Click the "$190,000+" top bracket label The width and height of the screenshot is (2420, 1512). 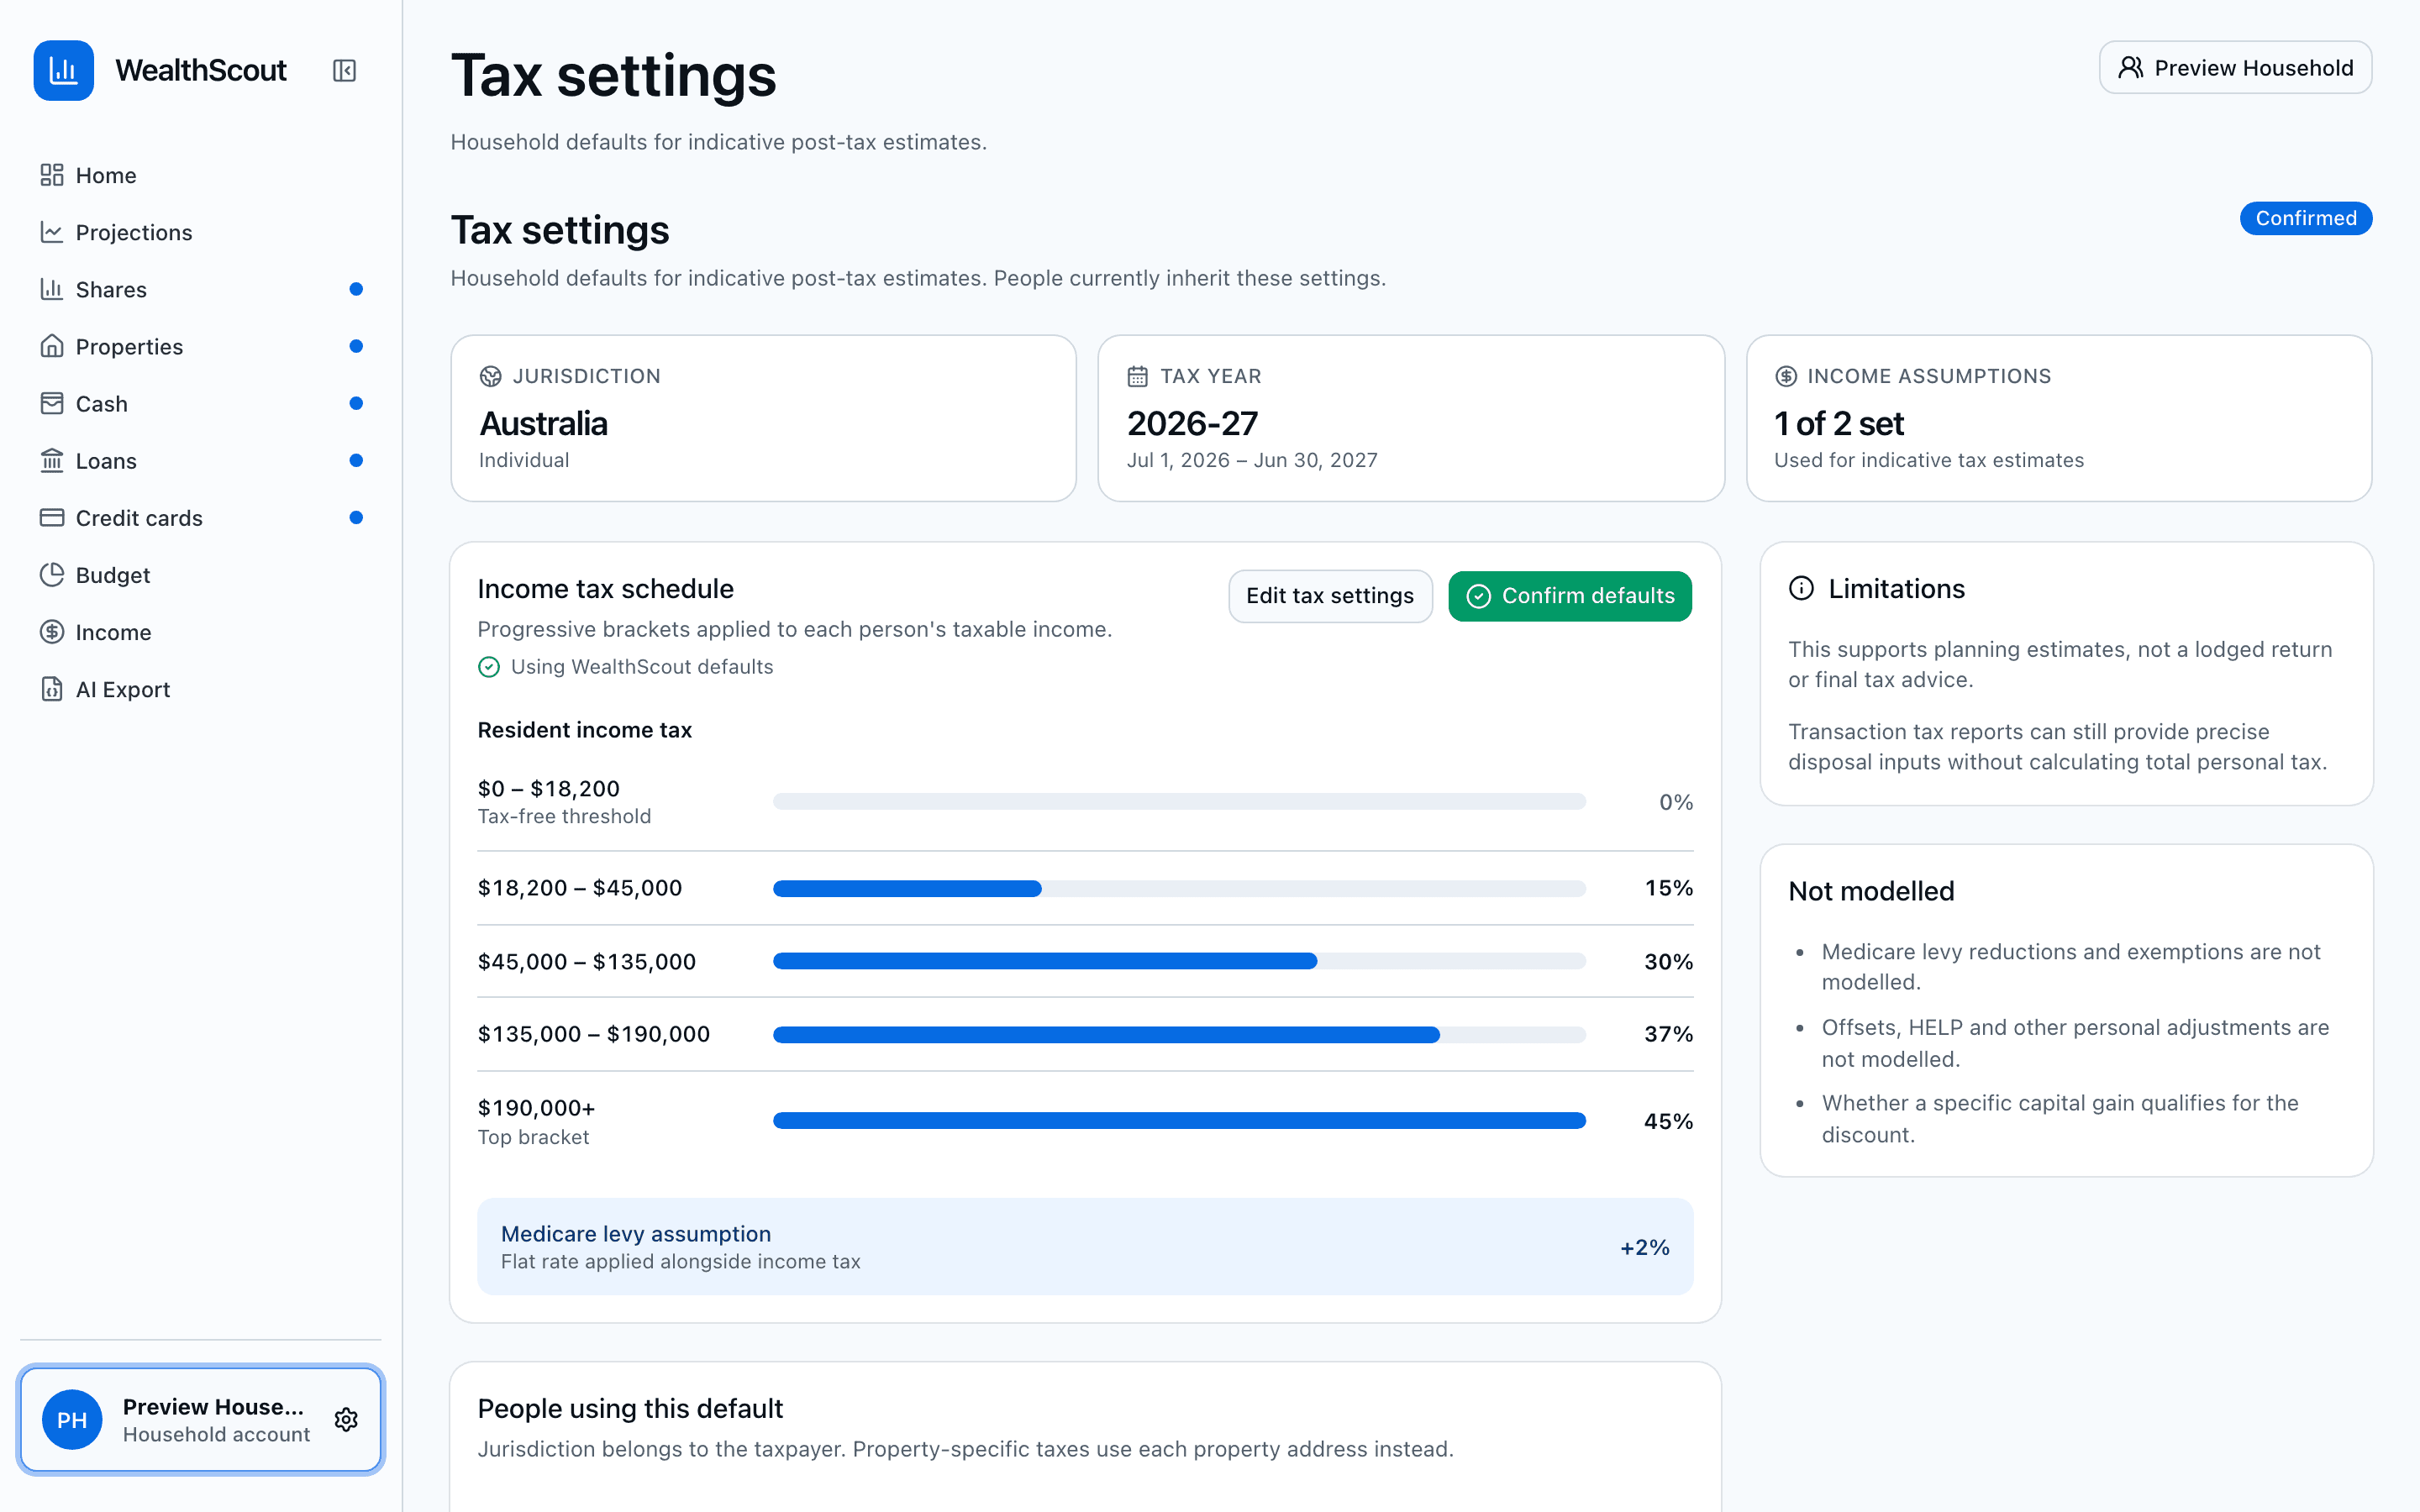tap(536, 1108)
